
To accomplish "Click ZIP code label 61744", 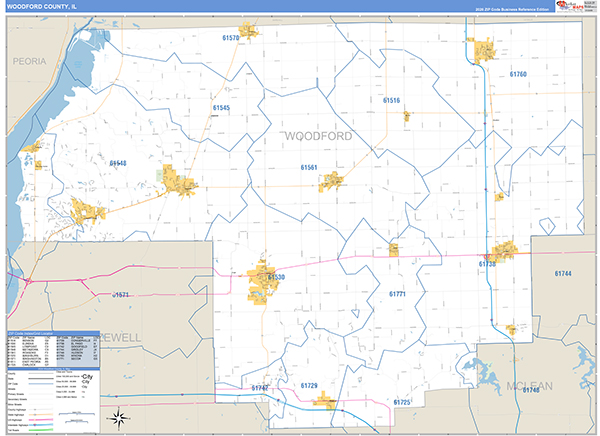I will click(563, 273).
